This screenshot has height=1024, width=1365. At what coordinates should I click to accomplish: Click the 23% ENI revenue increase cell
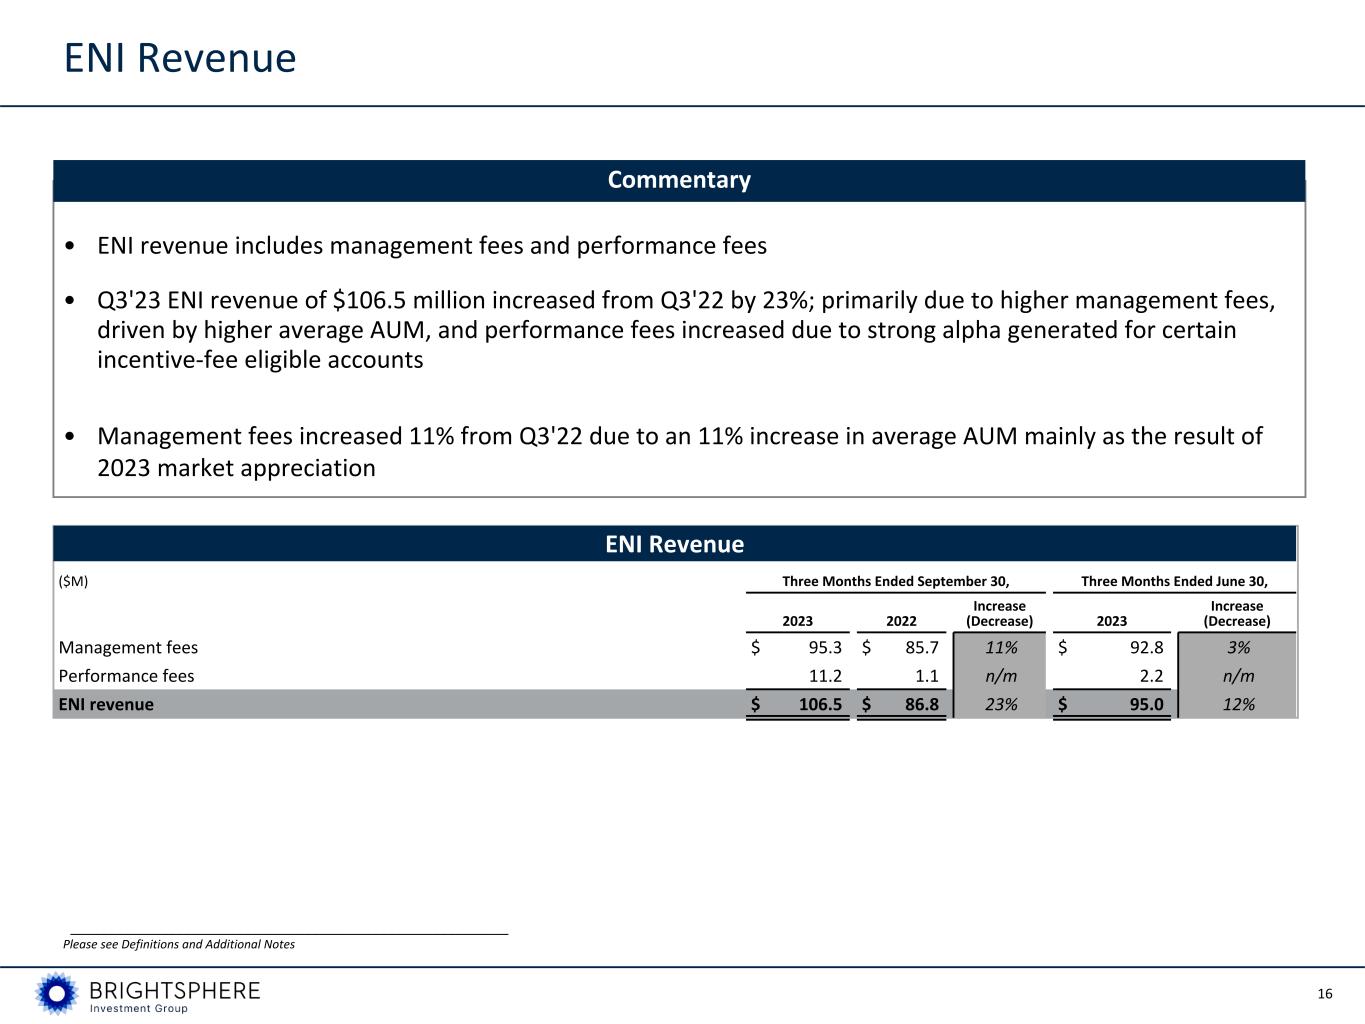[1000, 704]
